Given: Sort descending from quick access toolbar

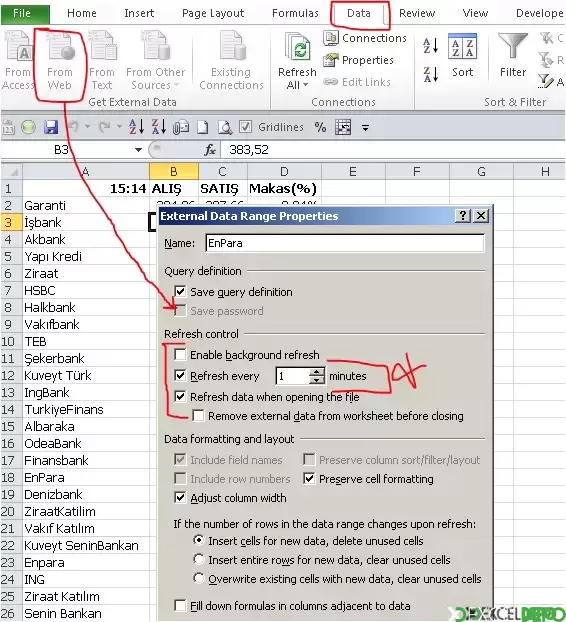Looking at the screenshot, I should pyautogui.click(x=159, y=127).
